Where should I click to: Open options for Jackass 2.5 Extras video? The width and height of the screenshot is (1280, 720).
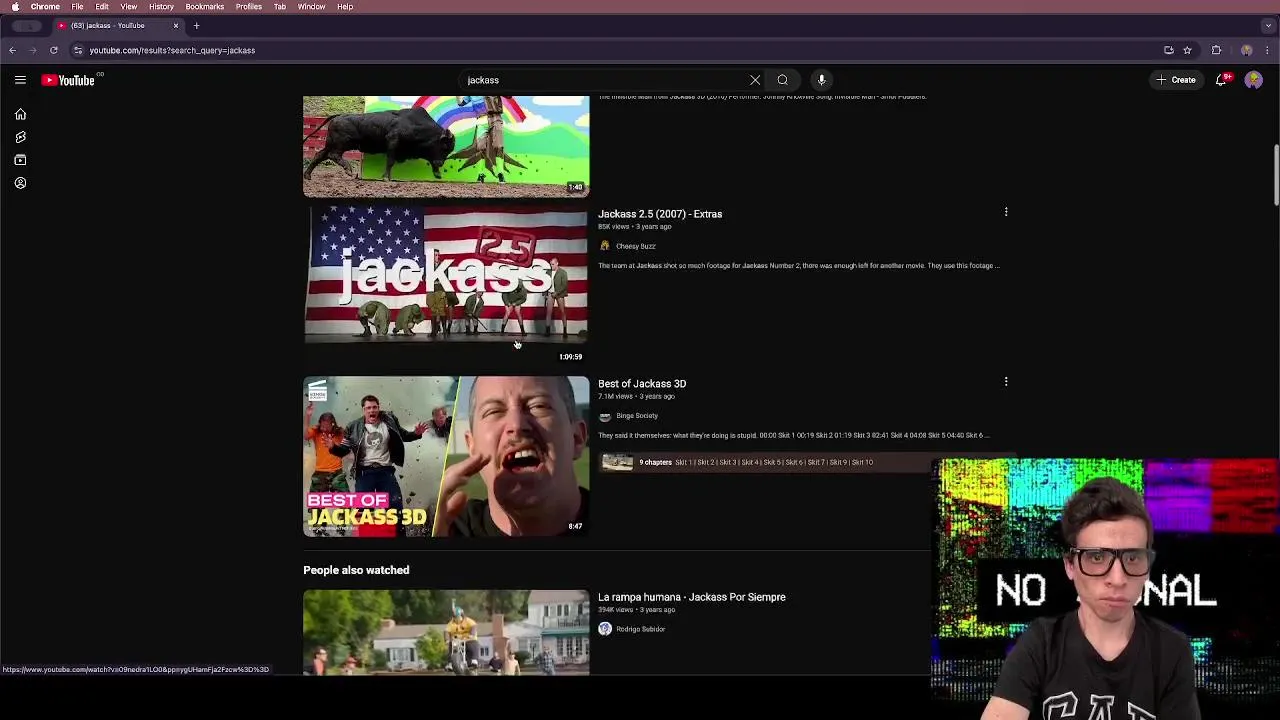[x=1006, y=212]
